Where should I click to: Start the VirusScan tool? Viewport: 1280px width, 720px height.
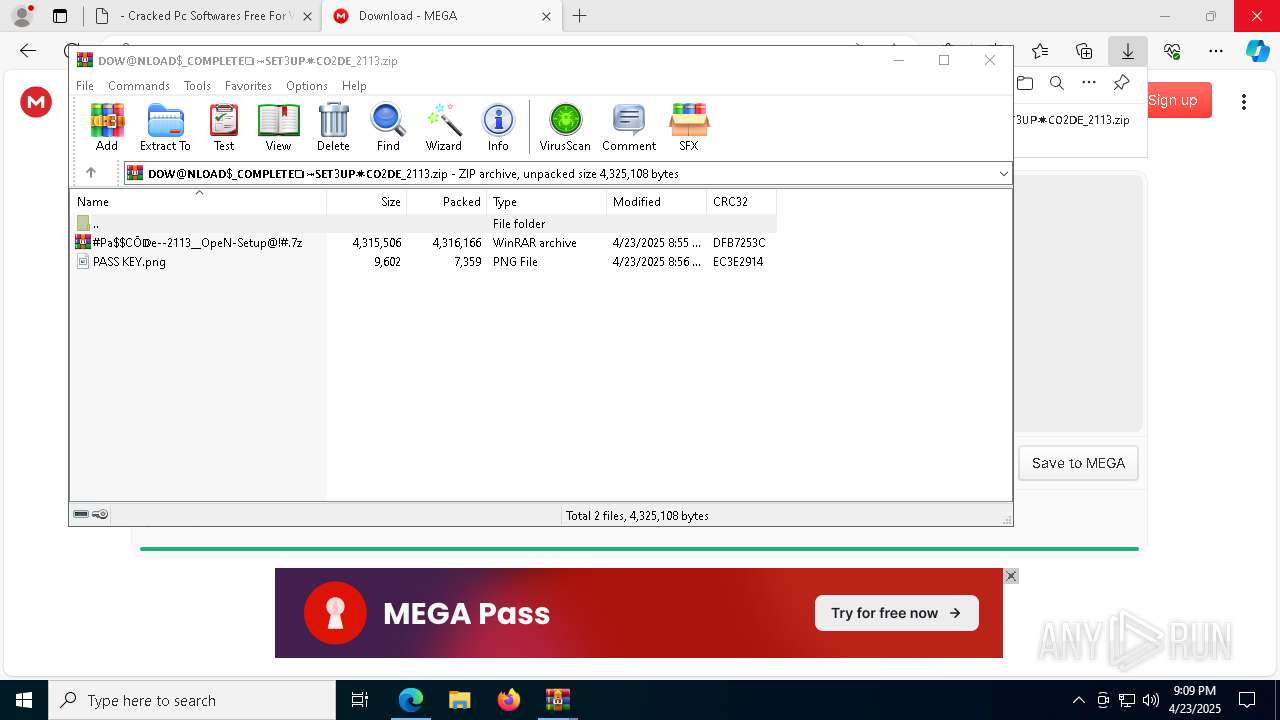pyautogui.click(x=565, y=127)
